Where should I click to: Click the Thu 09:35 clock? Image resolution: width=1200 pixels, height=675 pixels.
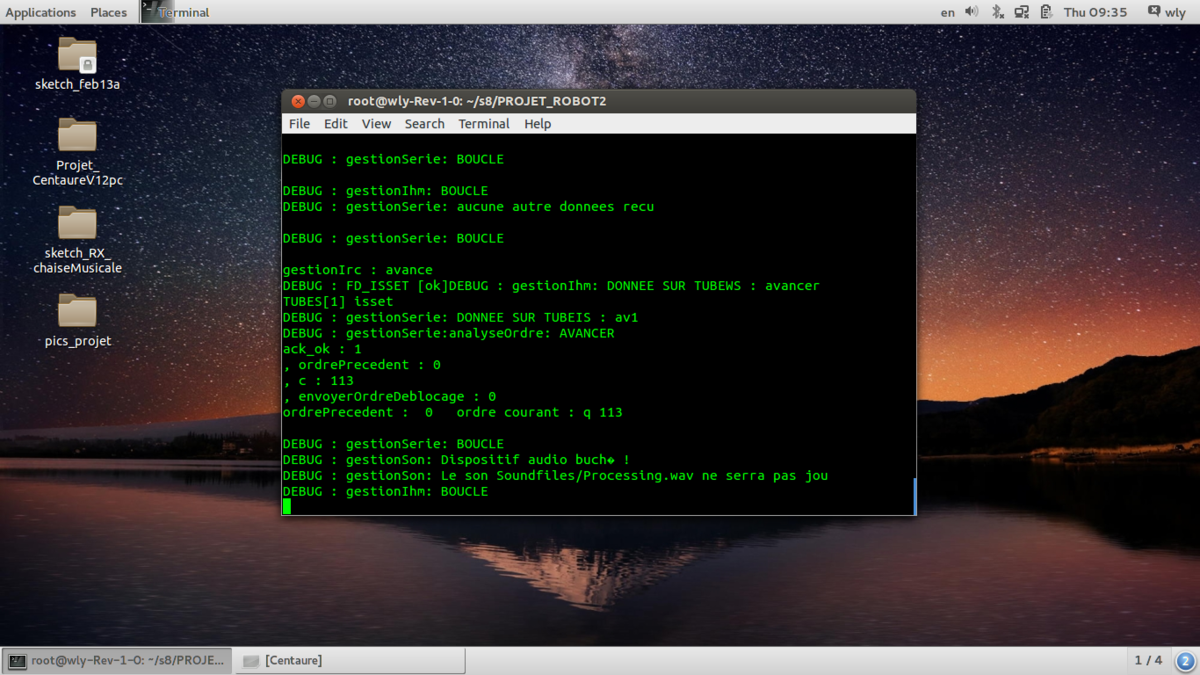1095,12
